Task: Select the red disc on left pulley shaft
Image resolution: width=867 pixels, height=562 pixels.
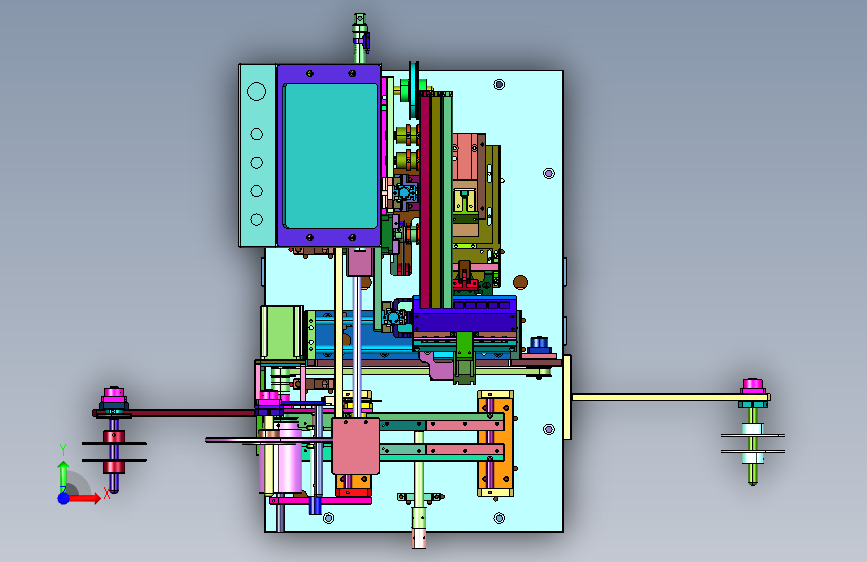Action: 114,437
